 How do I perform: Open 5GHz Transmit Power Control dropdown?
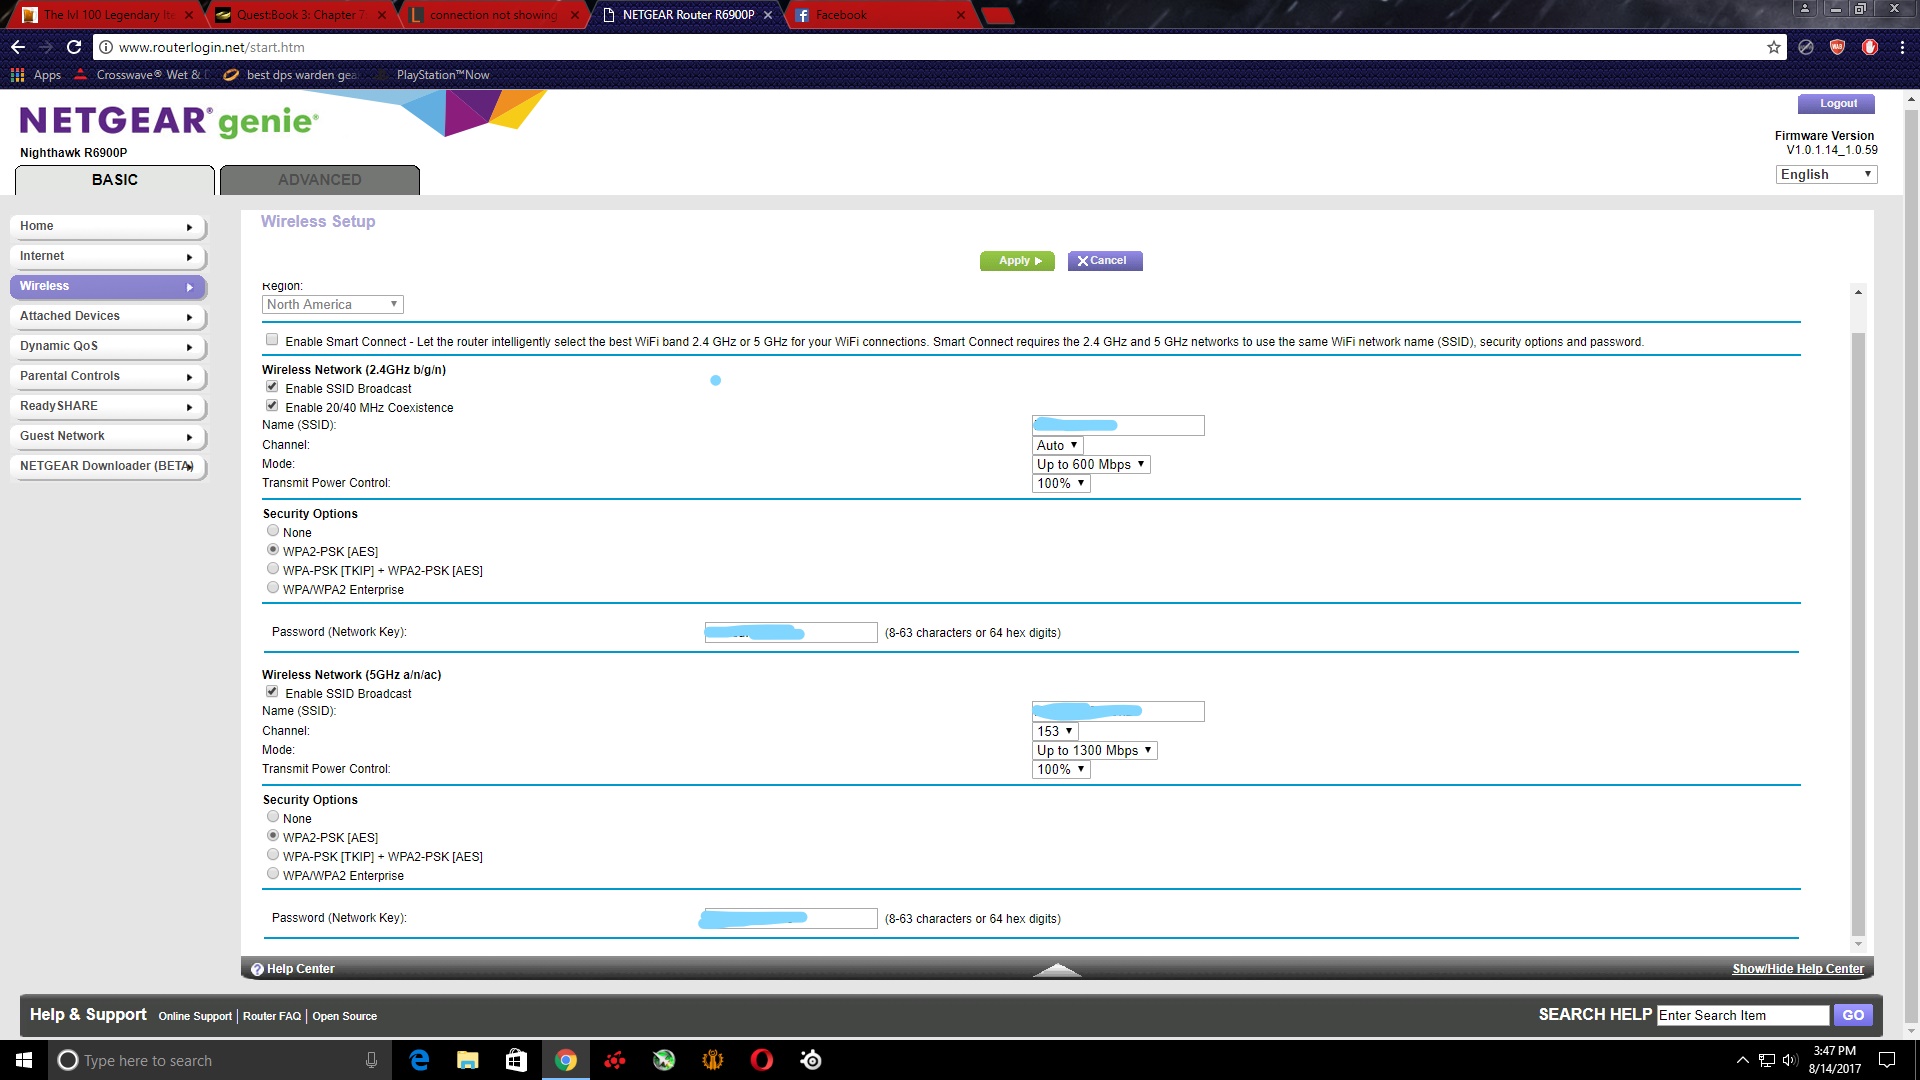[x=1061, y=770]
